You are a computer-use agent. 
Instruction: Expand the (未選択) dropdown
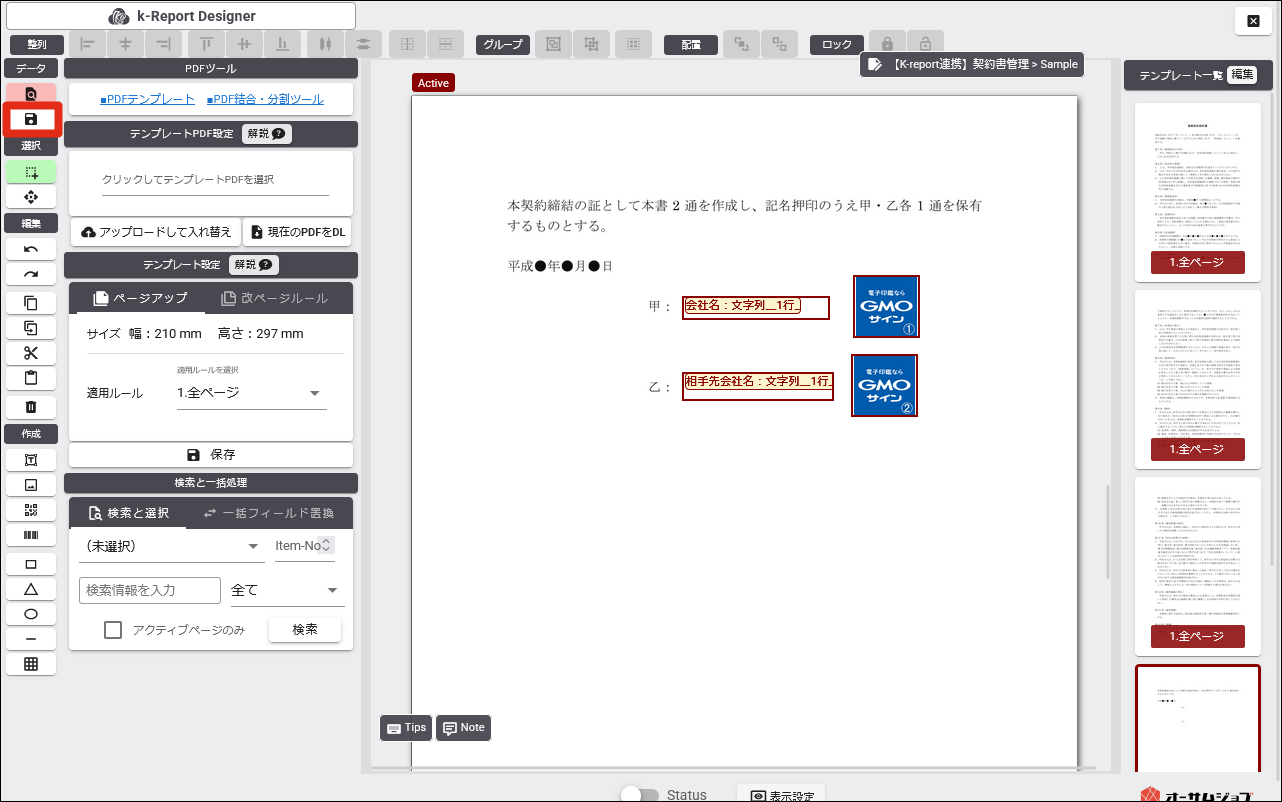click(171, 546)
